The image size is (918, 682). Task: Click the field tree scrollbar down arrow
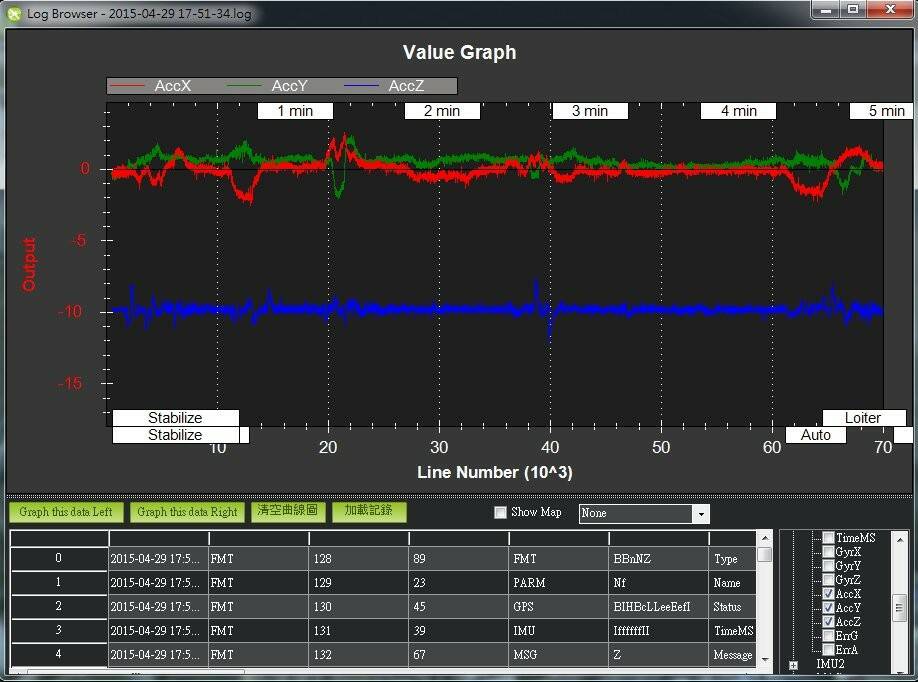click(x=900, y=672)
